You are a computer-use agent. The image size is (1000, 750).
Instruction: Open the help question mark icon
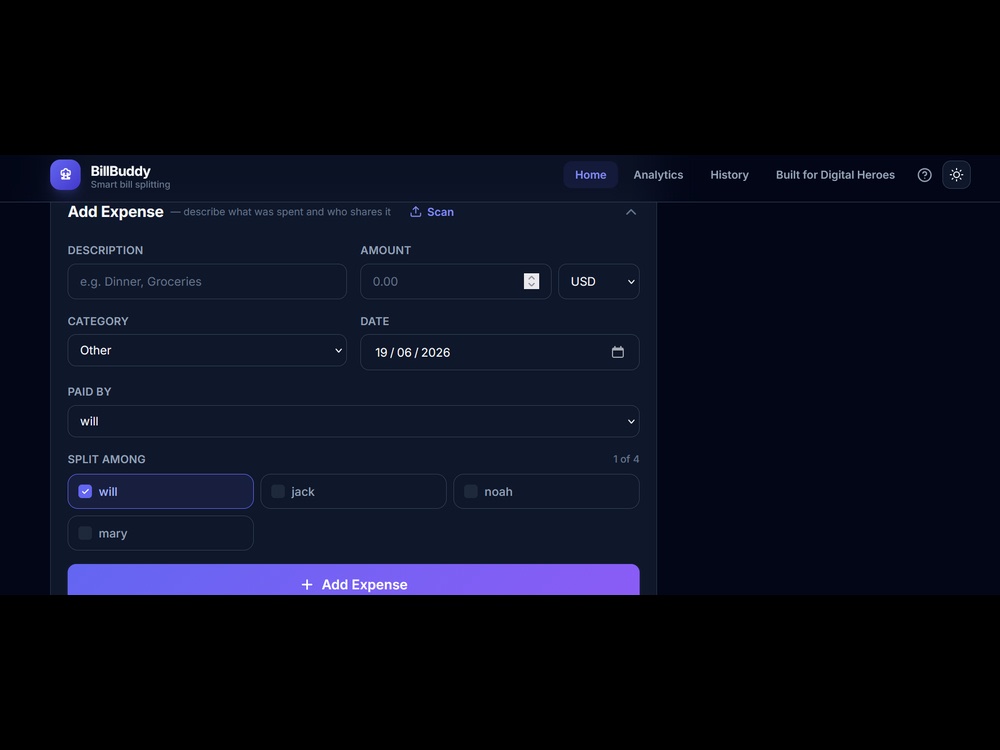click(924, 175)
